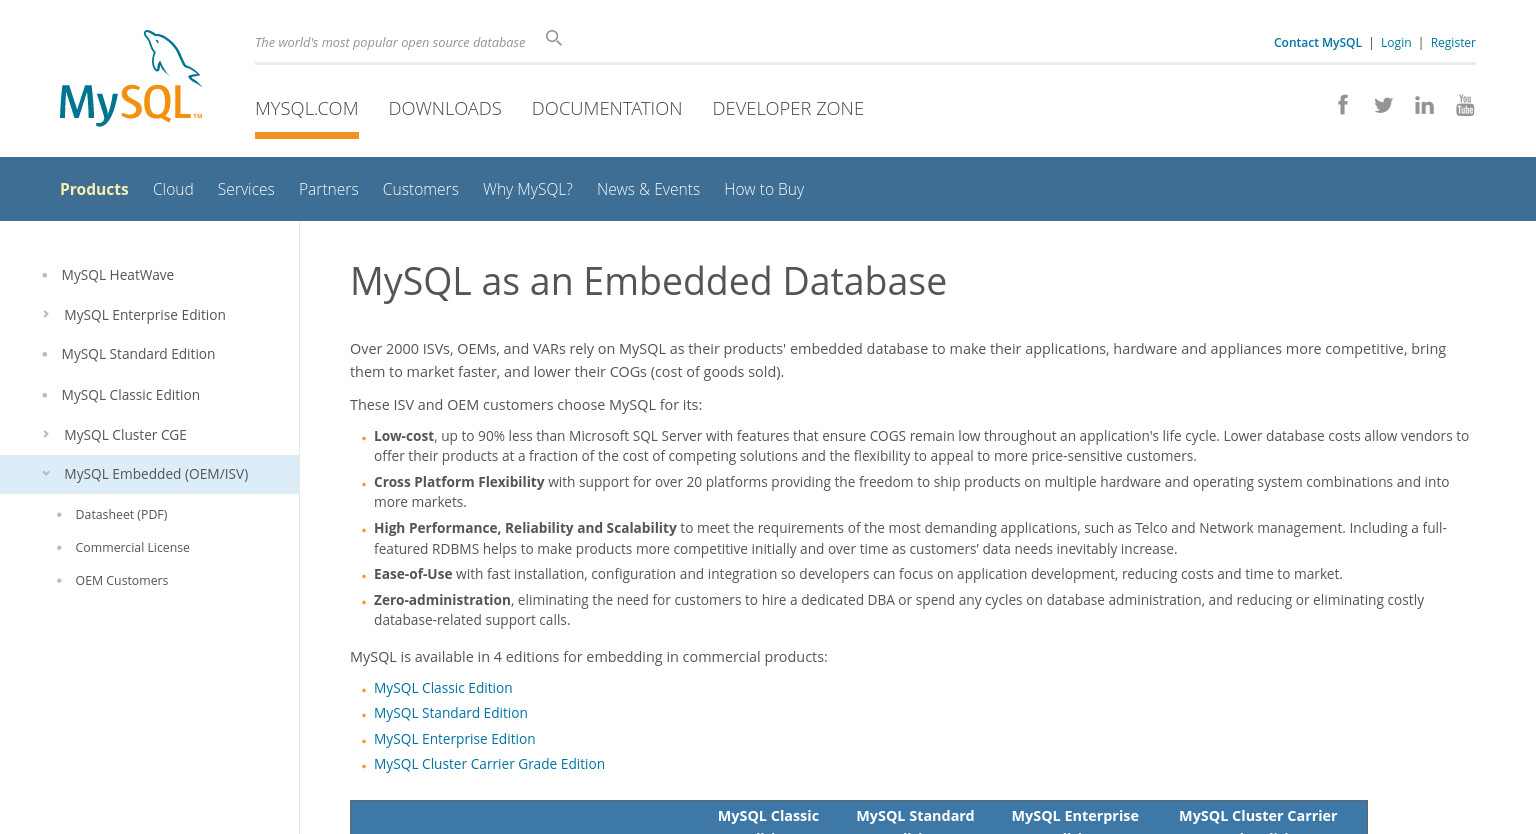Focus the search field placeholder text
The height and width of the screenshot is (834, 1536).
tap(390, 42)
